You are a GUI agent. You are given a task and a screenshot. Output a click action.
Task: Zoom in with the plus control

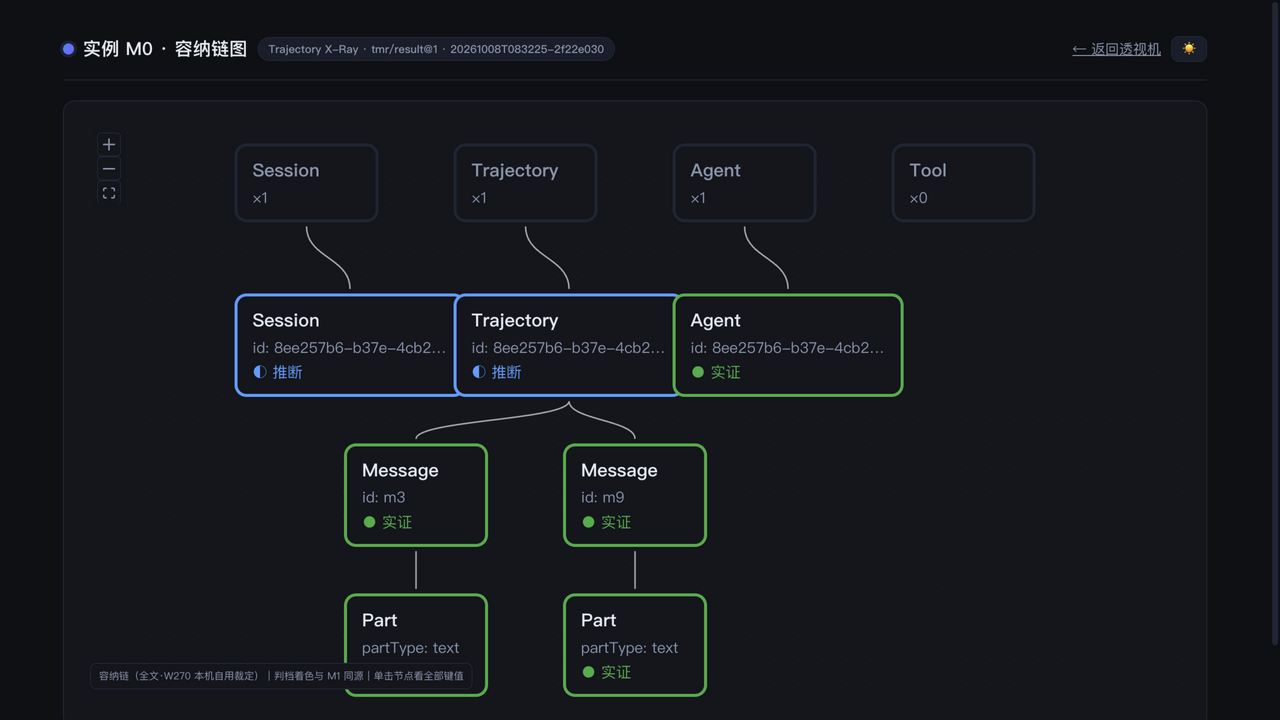[109, 144]
